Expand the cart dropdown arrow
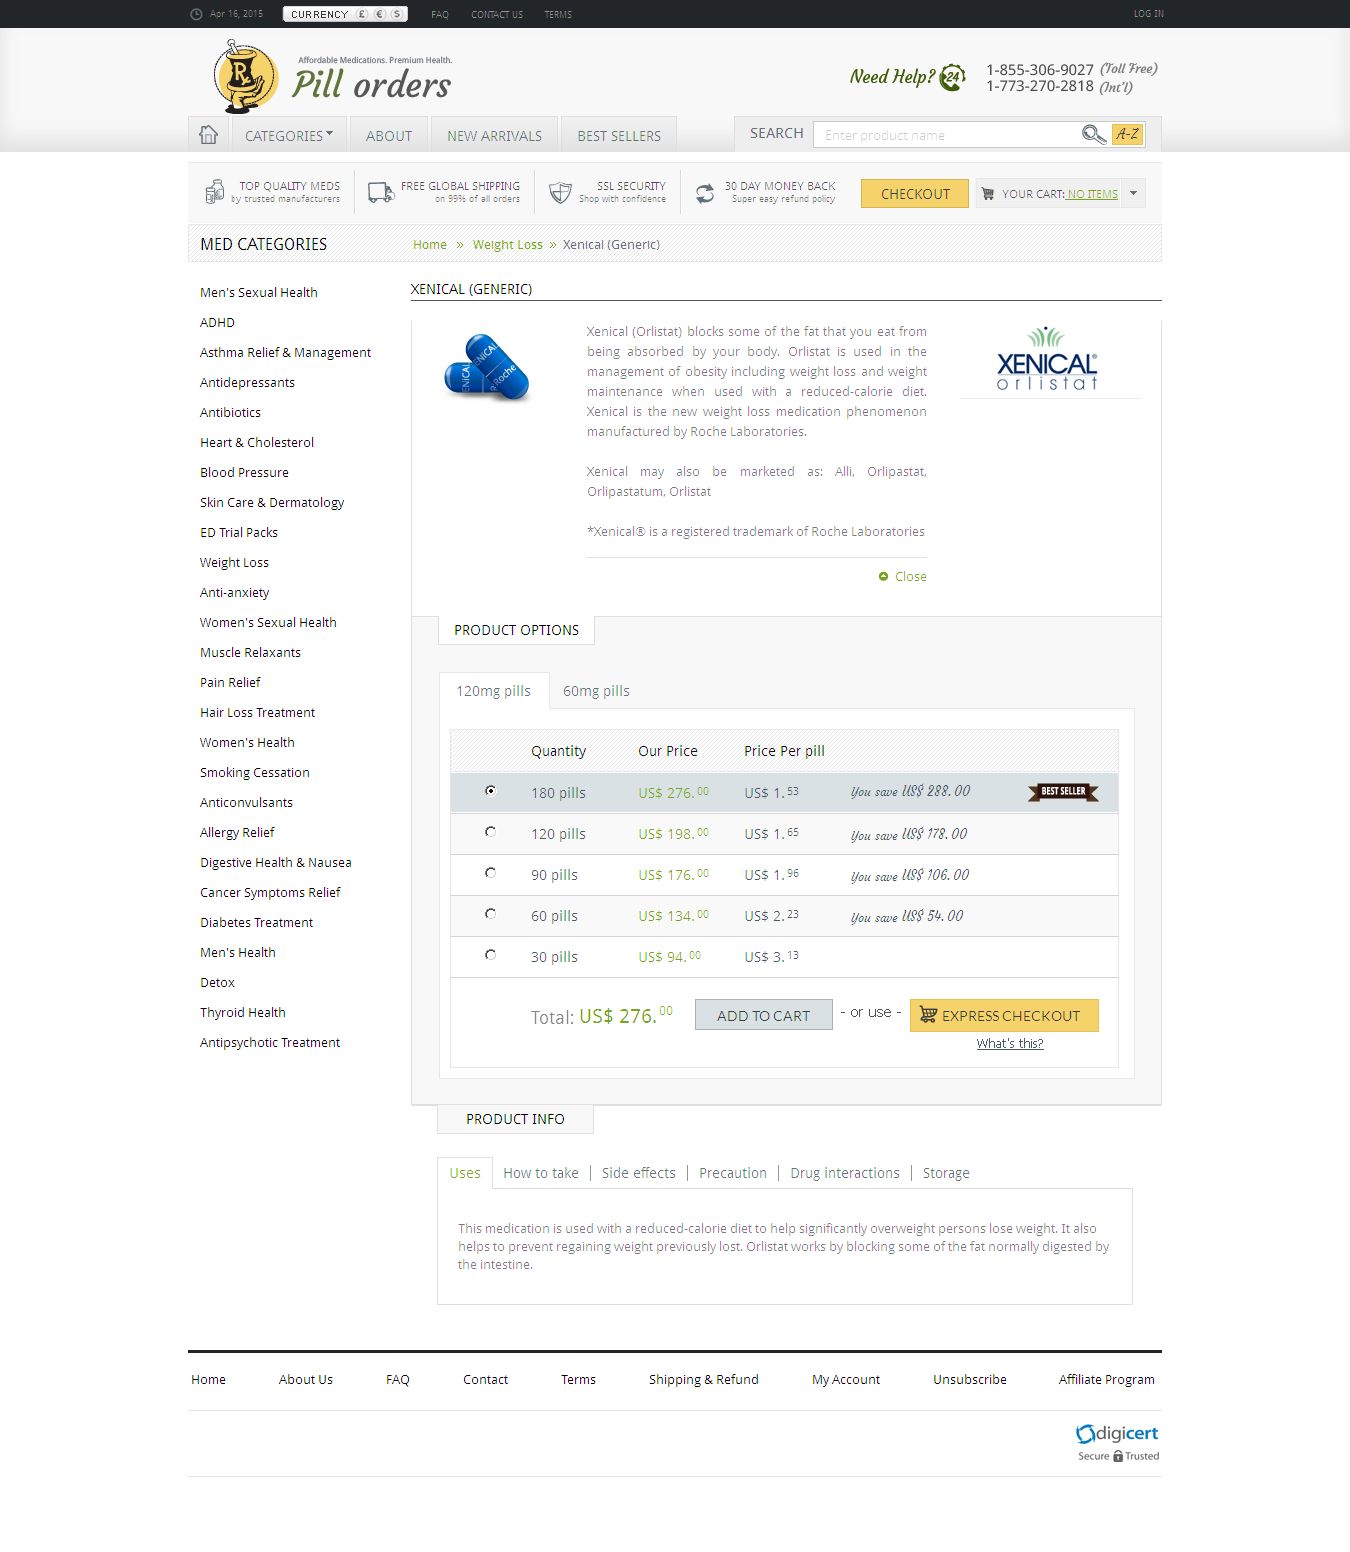The width and height of the screenshot is (1350, 1552). coord(1133,194)
